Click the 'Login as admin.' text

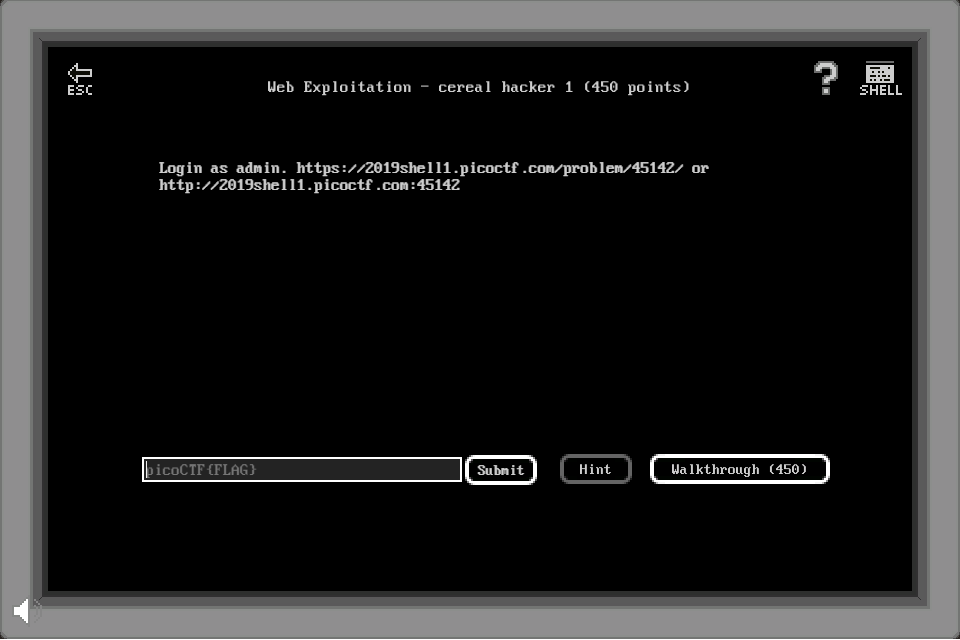[223, 168]
